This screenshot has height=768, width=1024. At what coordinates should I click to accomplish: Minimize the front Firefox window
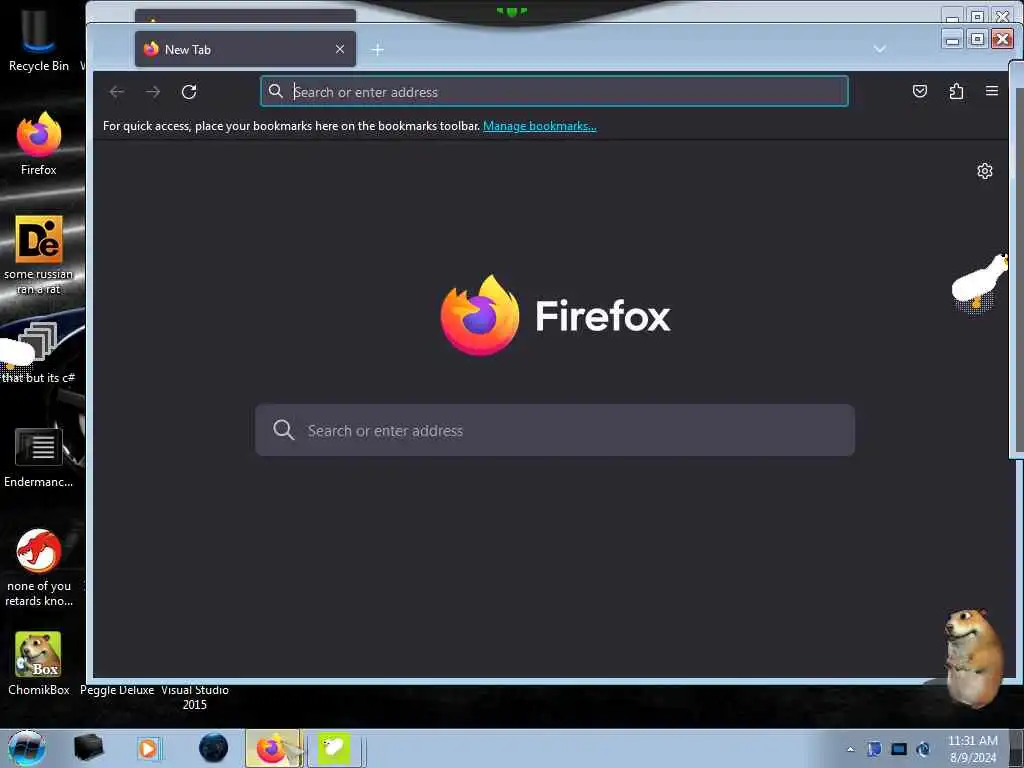(953, 40)
